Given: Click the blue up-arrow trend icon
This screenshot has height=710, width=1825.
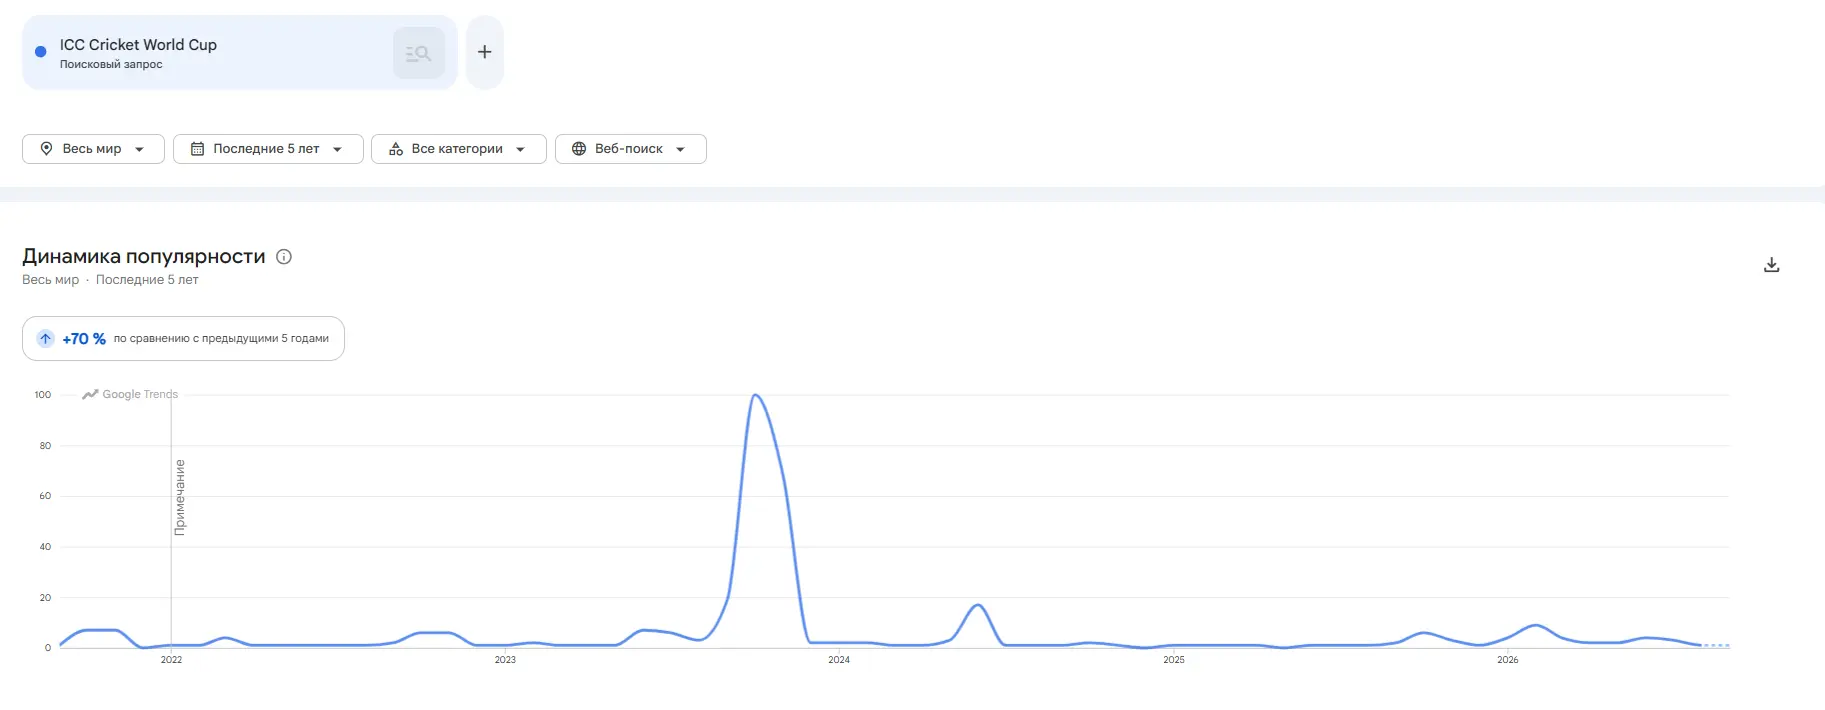Looking at the screenshot, I should 46,339.
